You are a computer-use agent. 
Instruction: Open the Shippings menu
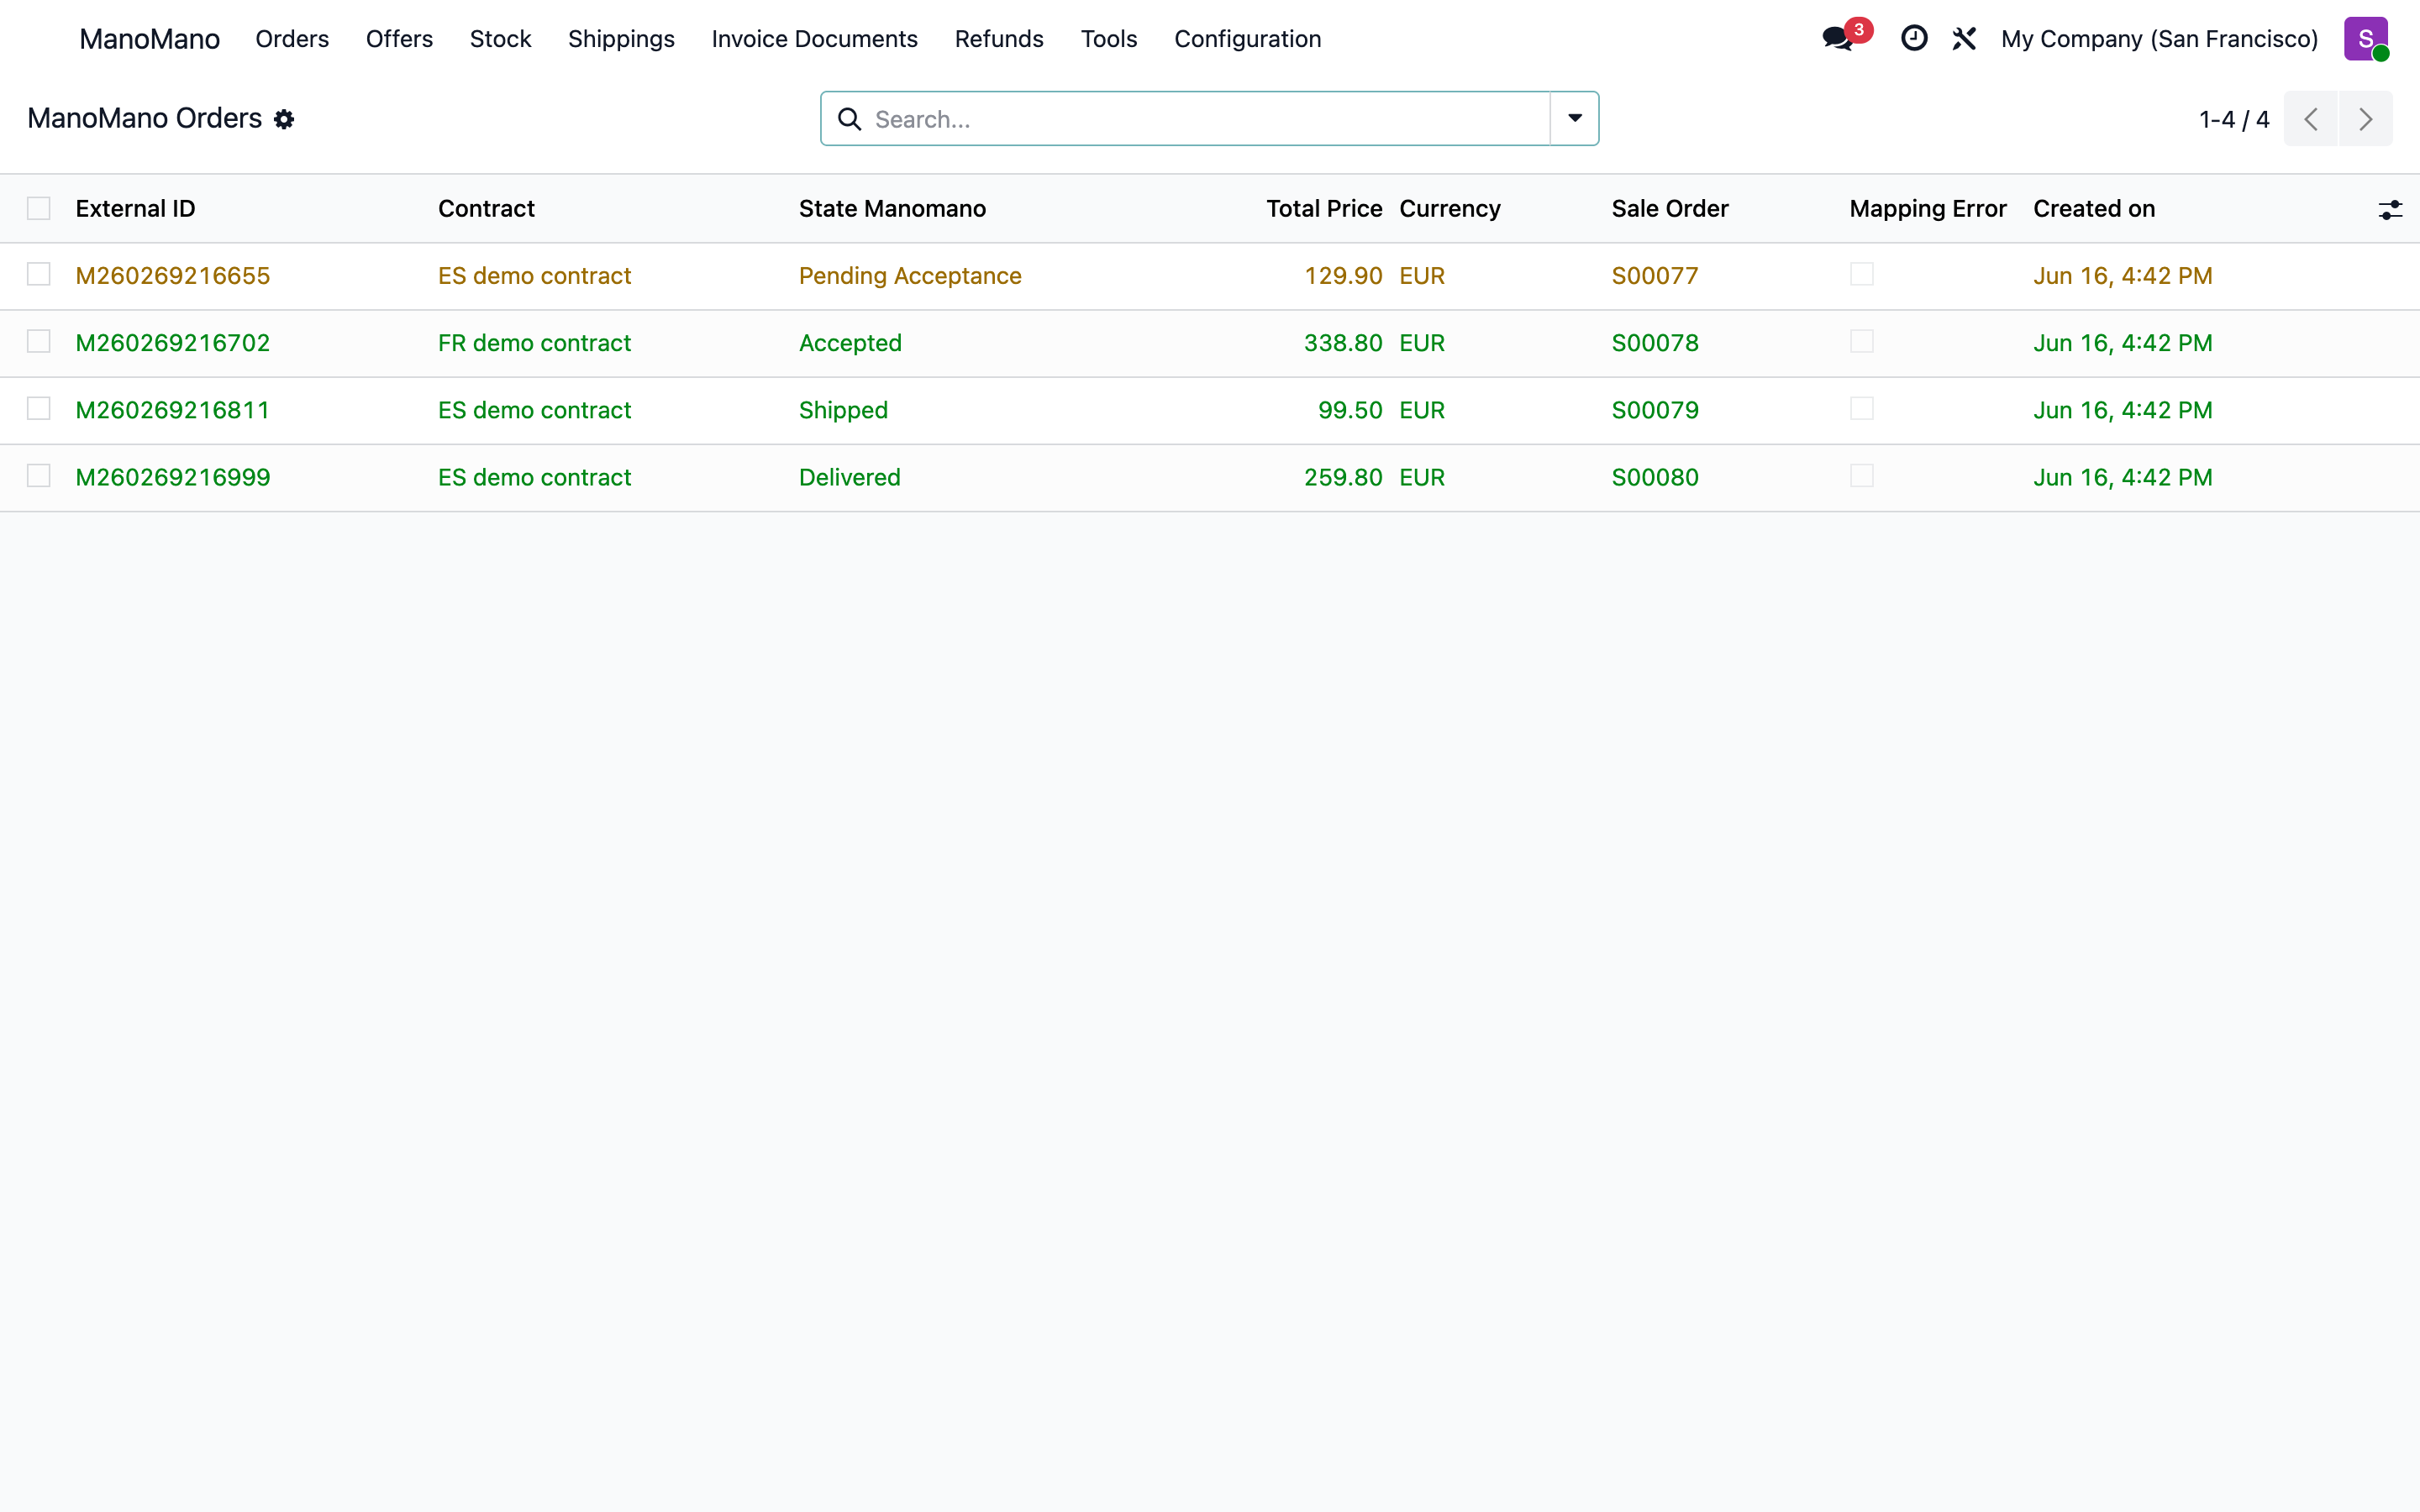(x=621, y=39)
